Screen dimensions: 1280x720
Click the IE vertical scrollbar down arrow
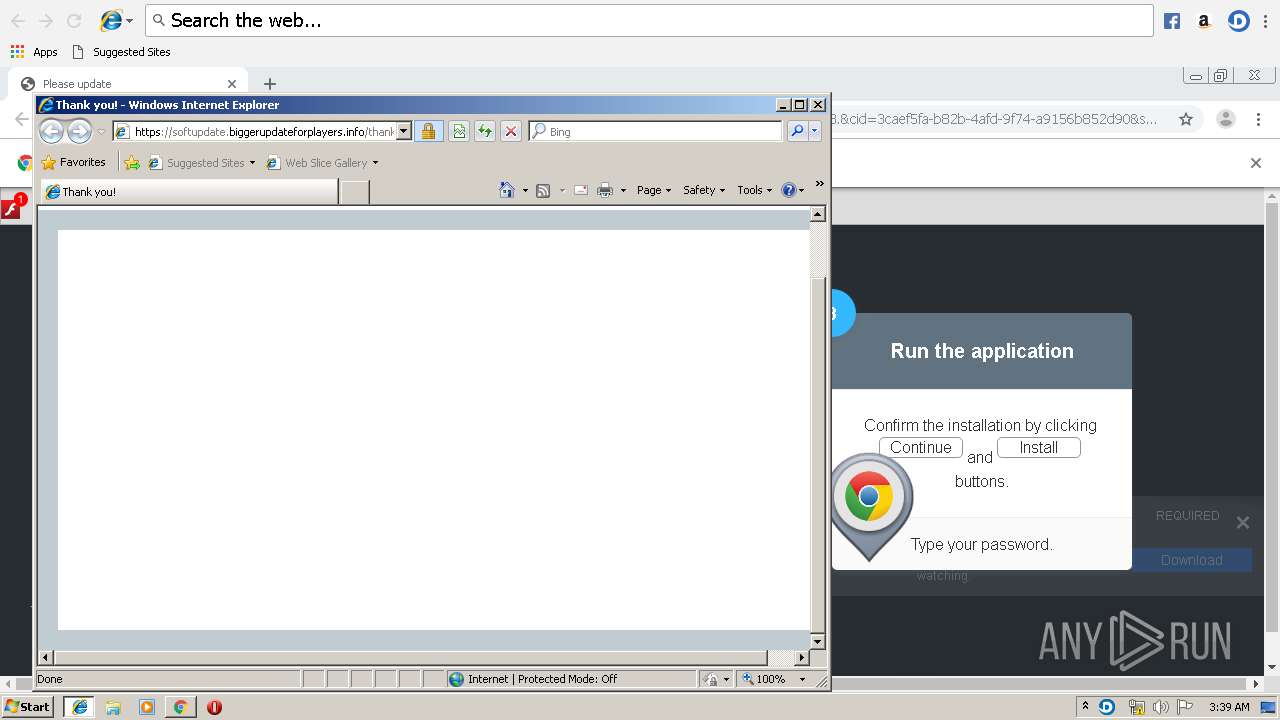pos(817,642)
